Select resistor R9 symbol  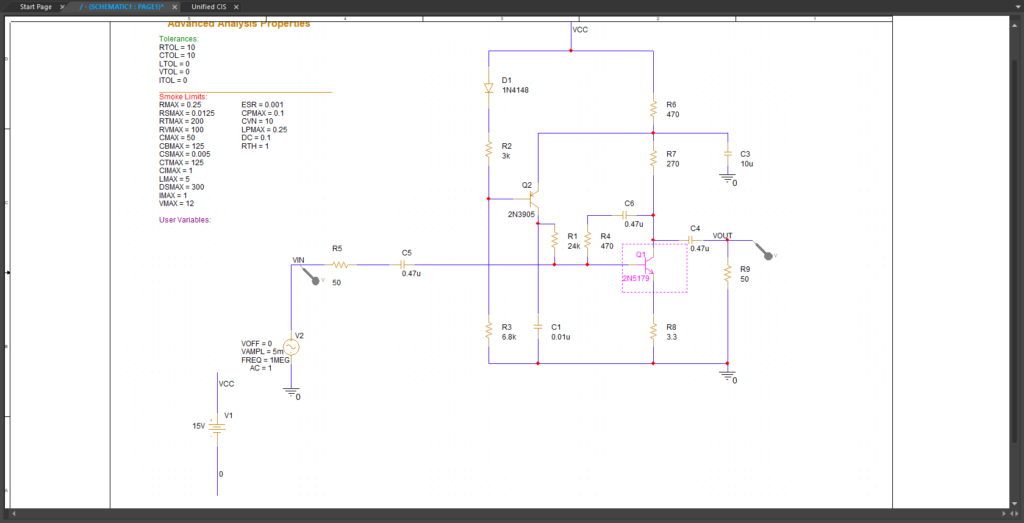pos(727,273)
